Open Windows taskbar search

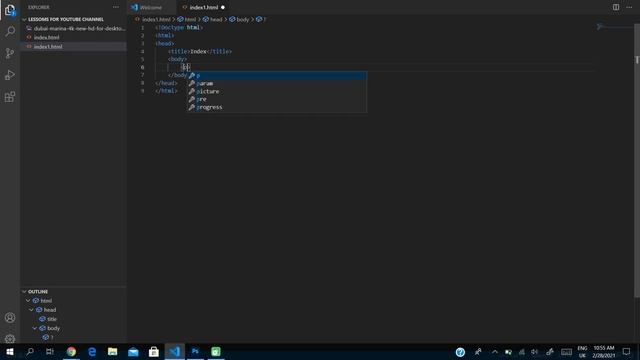point(30,351)
